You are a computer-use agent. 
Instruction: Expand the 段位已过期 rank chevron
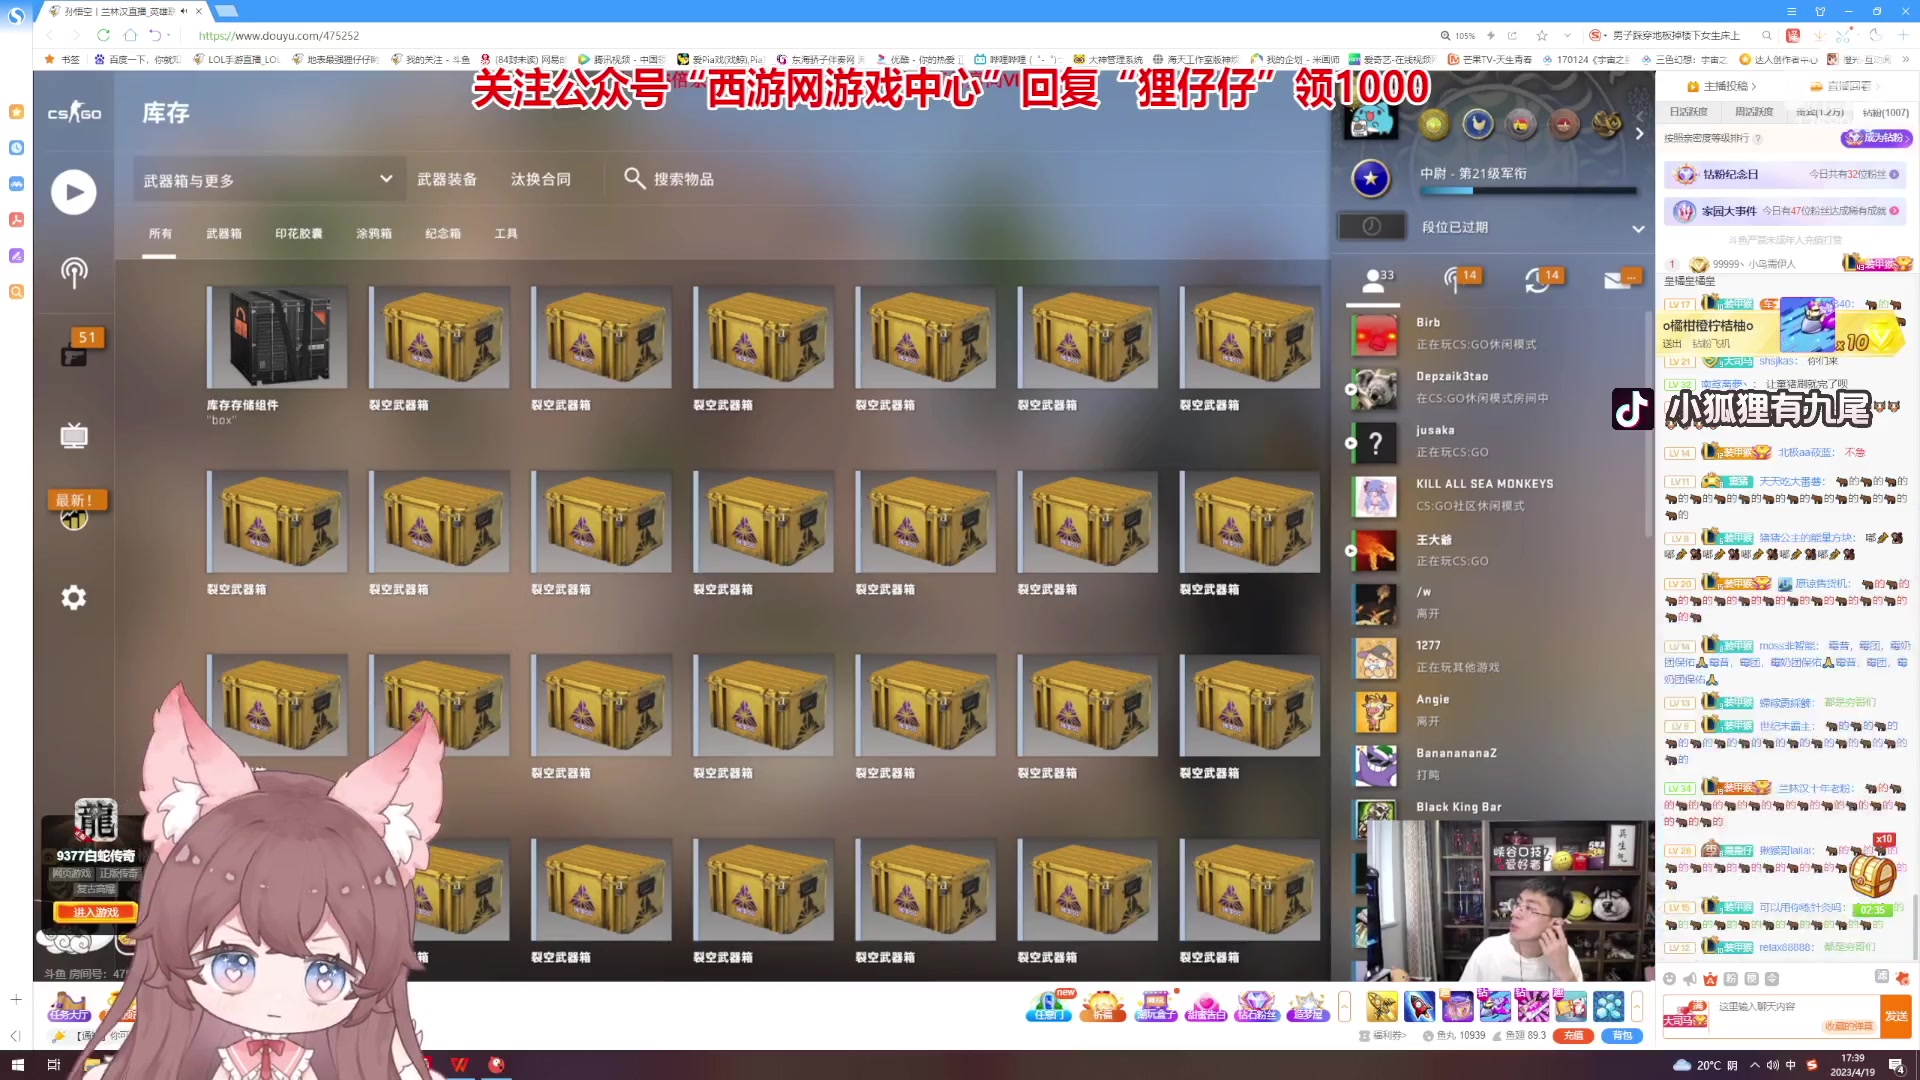click(x=1638, y=228)
